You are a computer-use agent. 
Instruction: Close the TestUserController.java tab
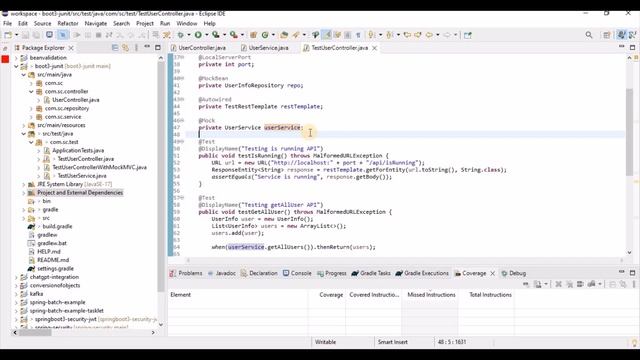(x=374, y=48)
